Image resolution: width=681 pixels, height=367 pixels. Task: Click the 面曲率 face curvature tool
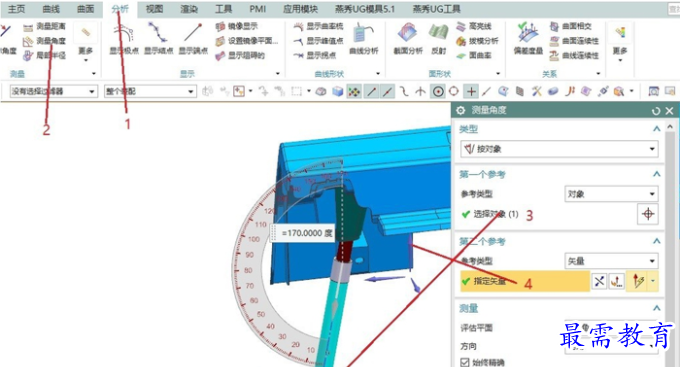474,56
